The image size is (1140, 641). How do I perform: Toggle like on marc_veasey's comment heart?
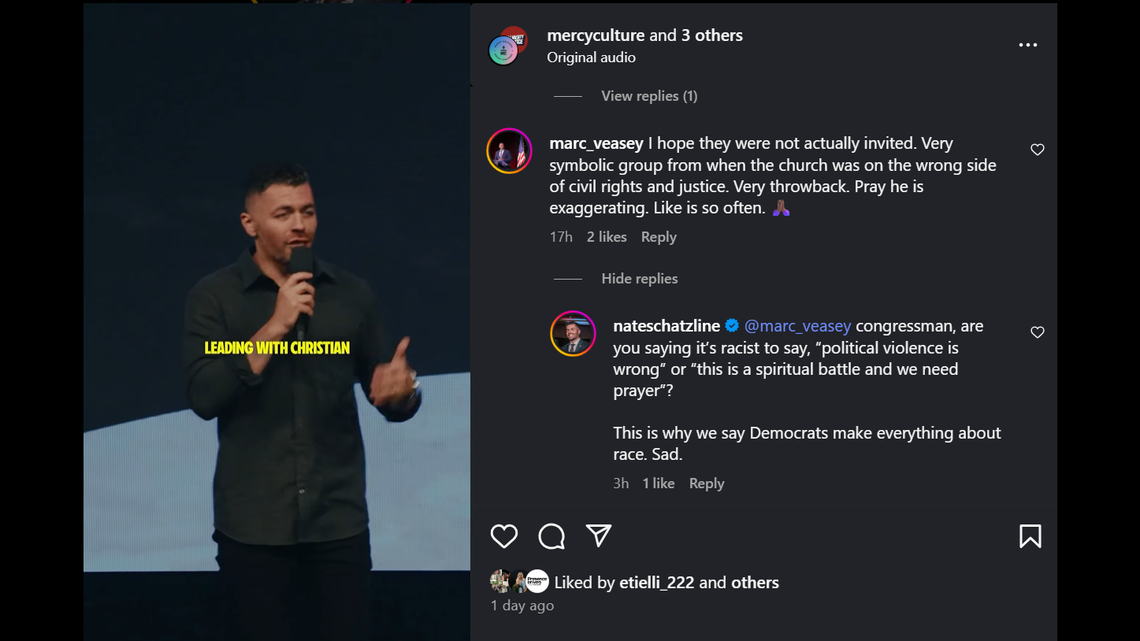coord(1037,149)
